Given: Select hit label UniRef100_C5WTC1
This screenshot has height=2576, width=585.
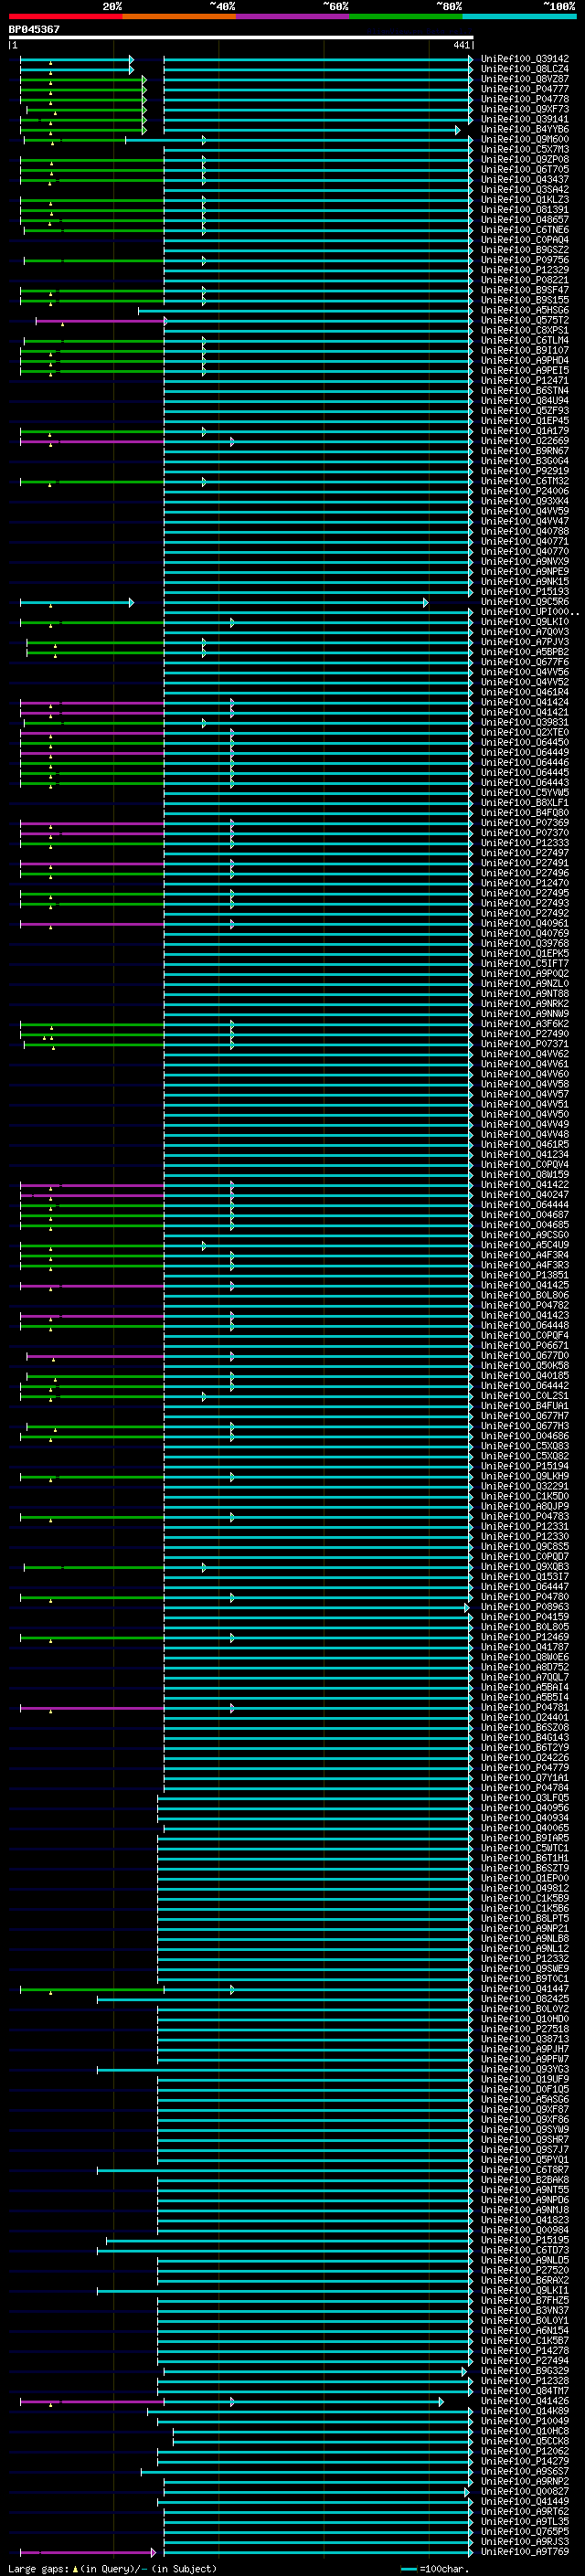Looking at the screenshot, I should [525, 1848].
